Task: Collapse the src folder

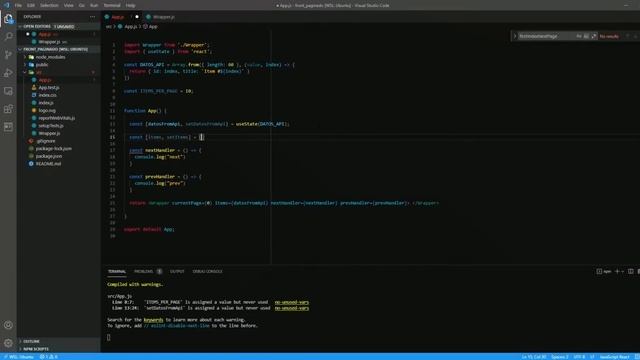Action: click(39, 72)
